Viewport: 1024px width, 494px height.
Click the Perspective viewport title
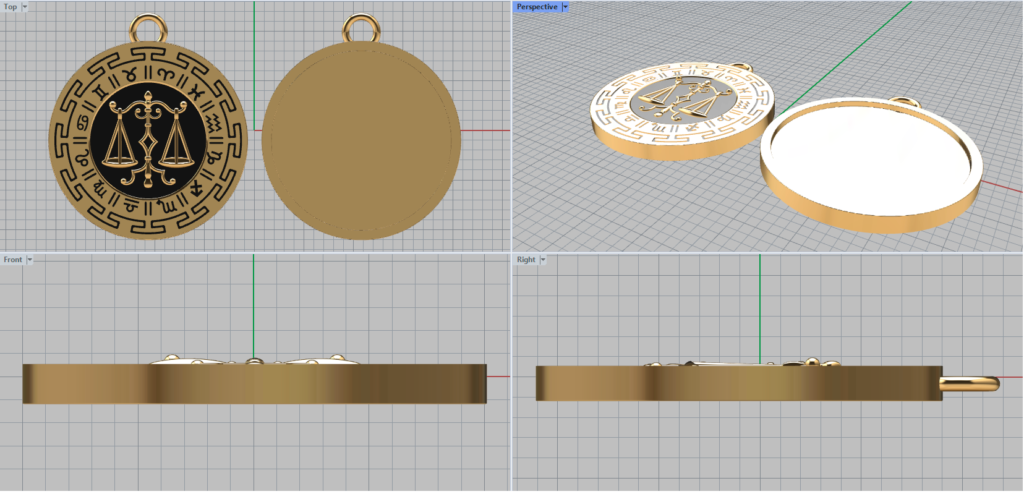click(537, 7)
